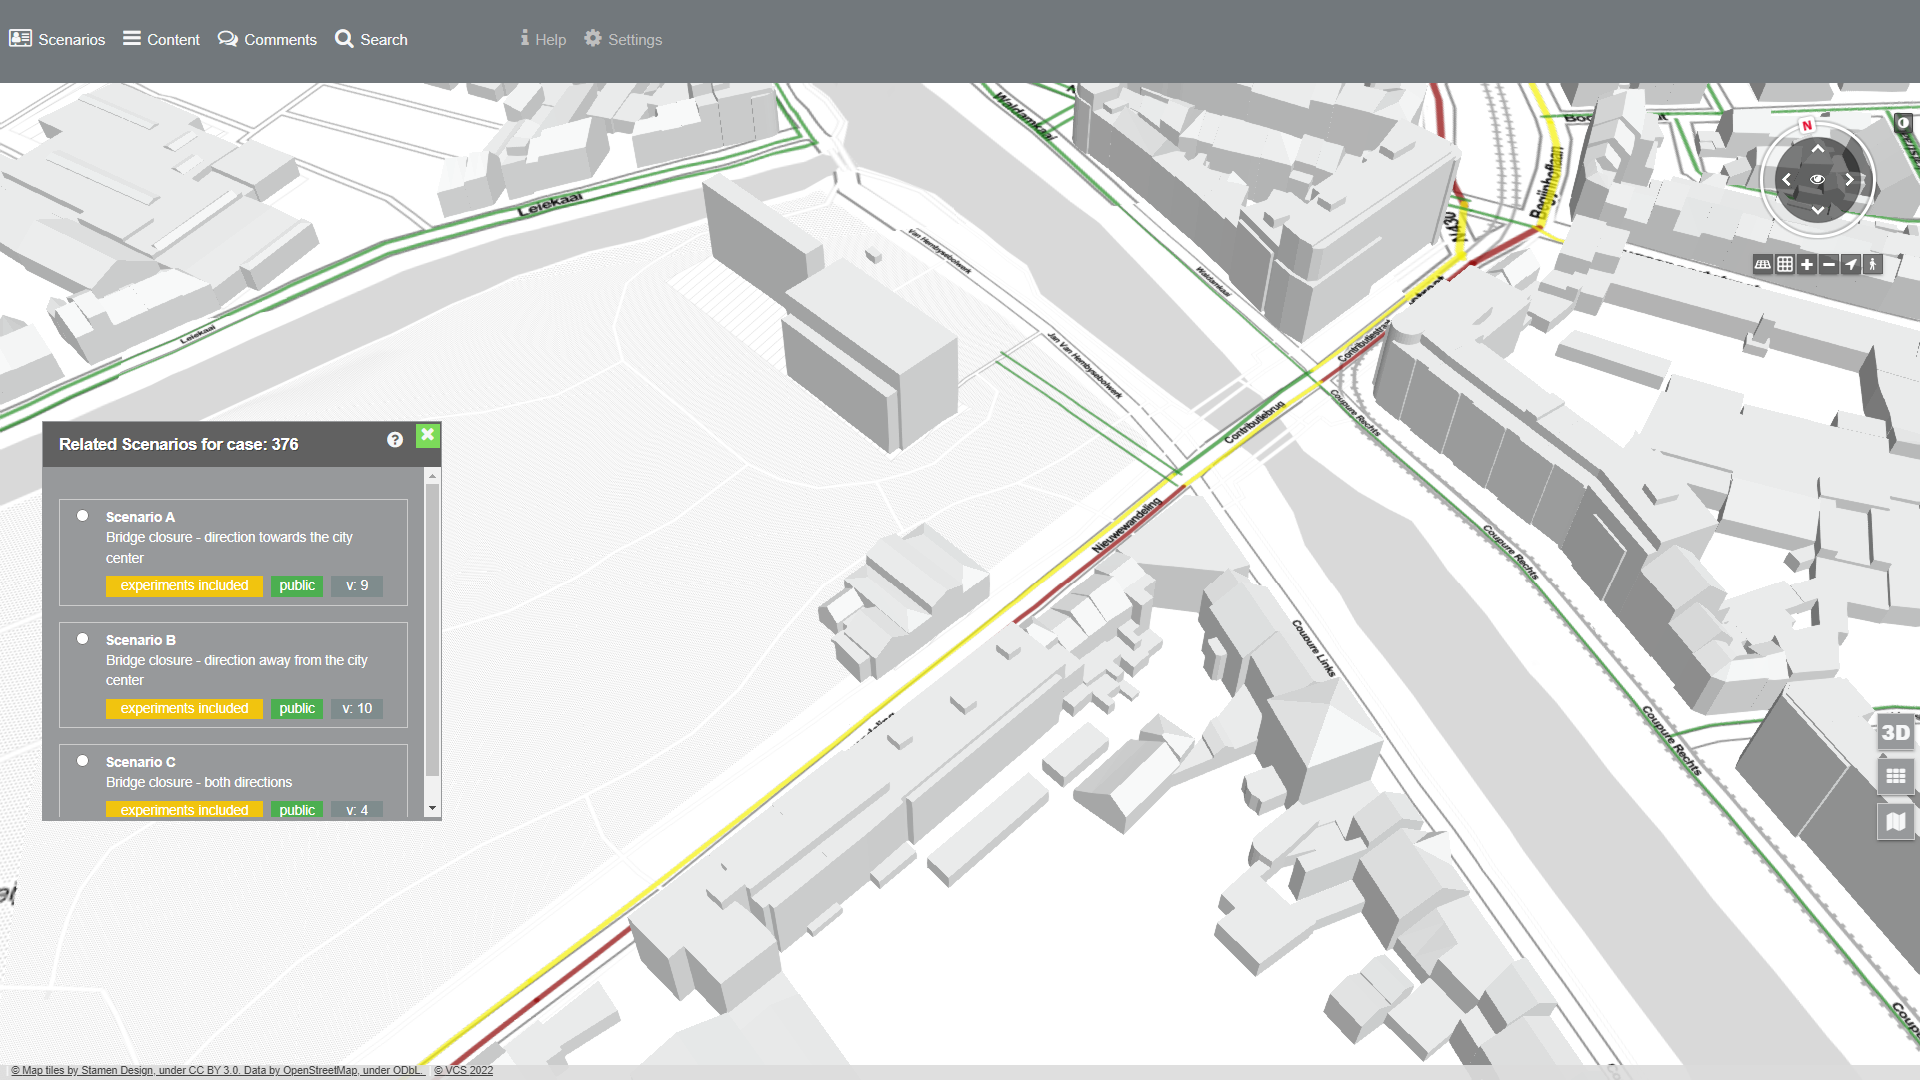
Task: Select Scenario B radio button
Action: point(83,639)
